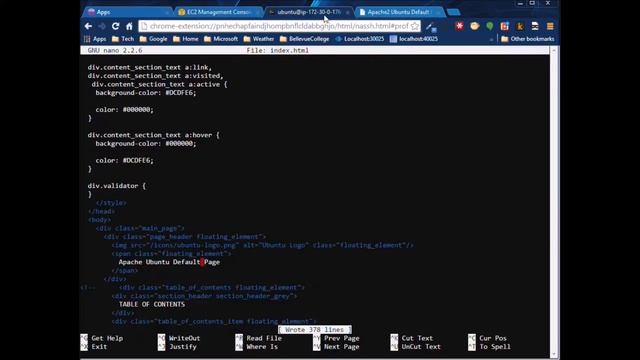Image resolution: width=640 pixels, height=360 pixels.
Task: Open the Other bookmarks folder
Action: point(528,39)
